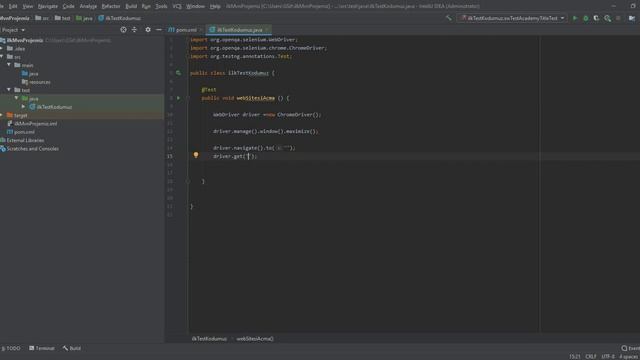
Task: Click the rightmost icon in top toolbar
Action: [x=632, y=18]
